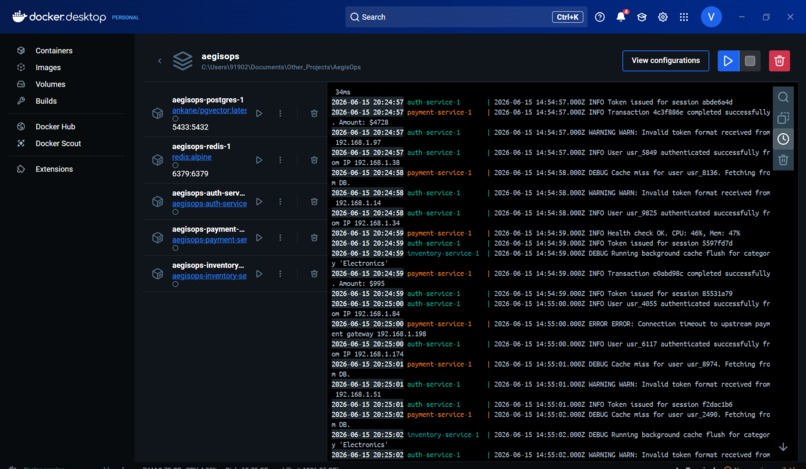
Task: Open the Builds section
Action: pyautogui.click(x=46, y=101)
